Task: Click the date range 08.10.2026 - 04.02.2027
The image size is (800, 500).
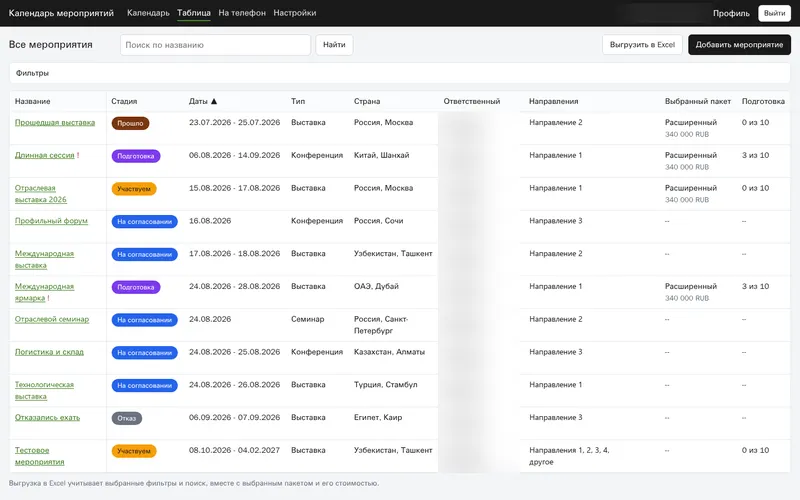Action: pyautogui.click(x=234, y=451)
